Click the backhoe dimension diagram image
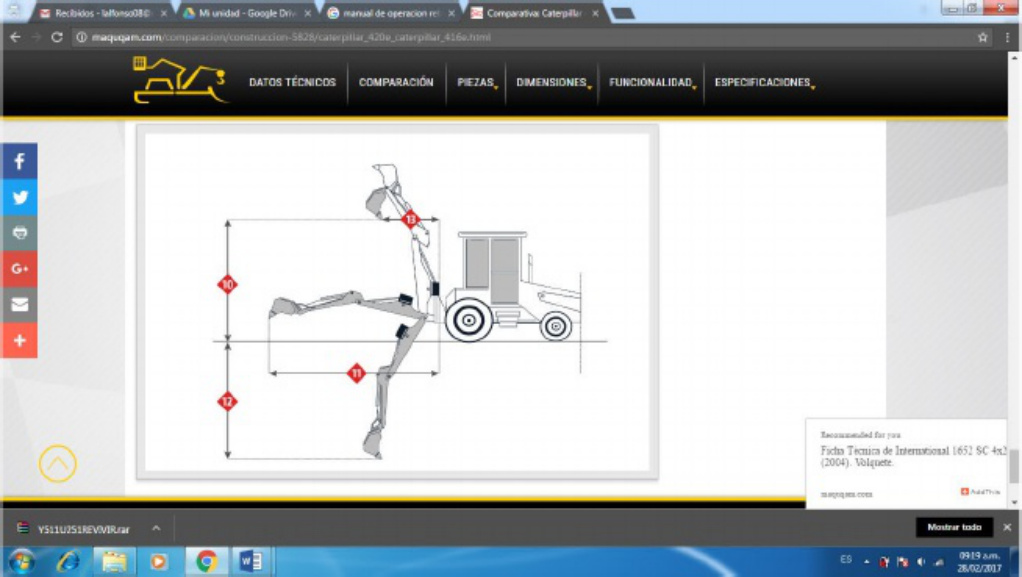Image resolution: width=1022 pixels, height=577 pixels. [x=397, y=302]
